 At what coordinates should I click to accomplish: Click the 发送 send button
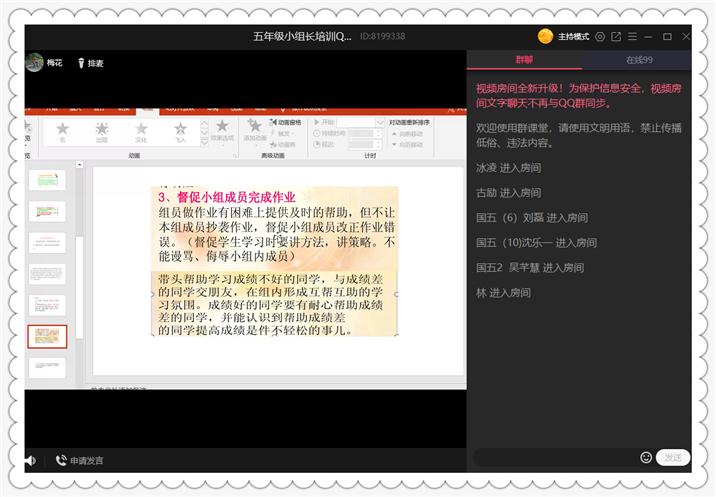tap(673, 457)
